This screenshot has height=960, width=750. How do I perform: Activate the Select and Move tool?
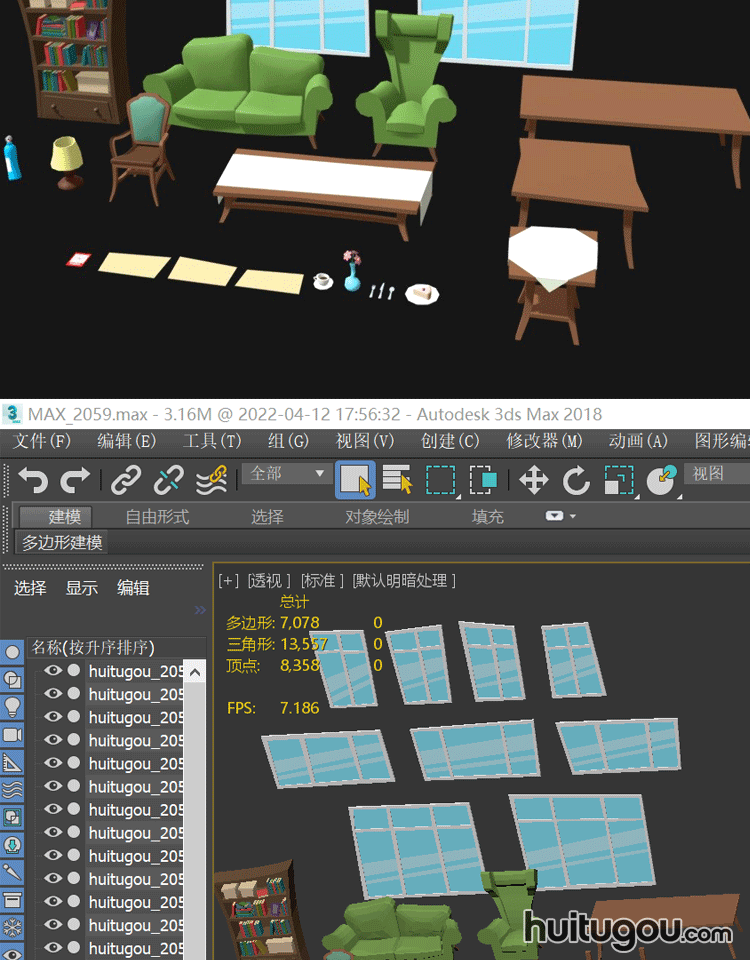533,480
